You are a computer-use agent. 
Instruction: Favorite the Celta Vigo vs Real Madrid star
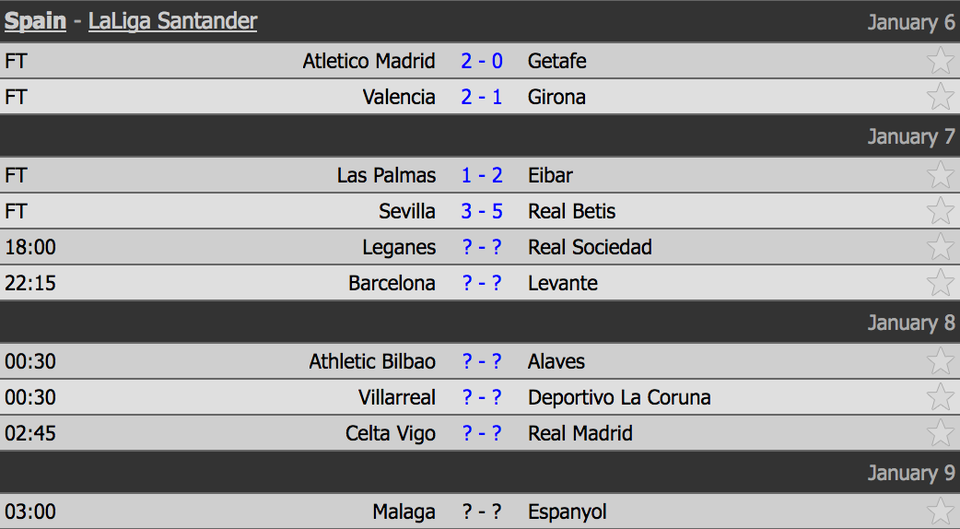pos(940,433)
